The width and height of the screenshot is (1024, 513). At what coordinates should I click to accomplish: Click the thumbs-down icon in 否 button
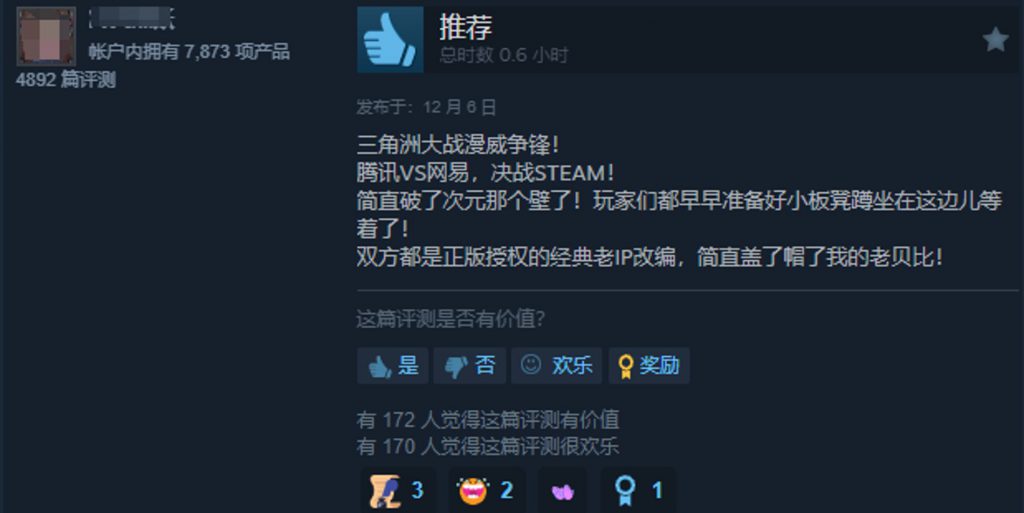[456, 367]
